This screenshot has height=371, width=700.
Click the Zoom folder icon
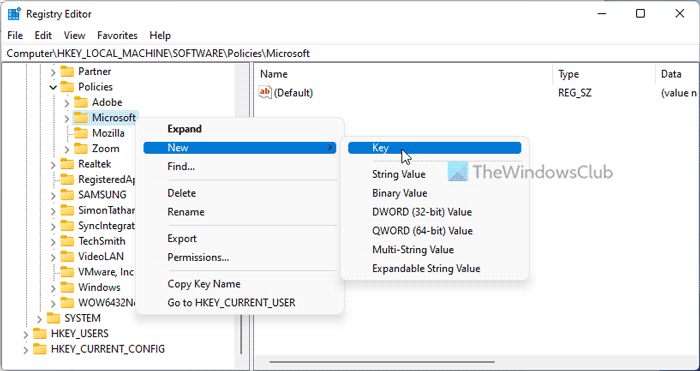(x=81, y=148)
